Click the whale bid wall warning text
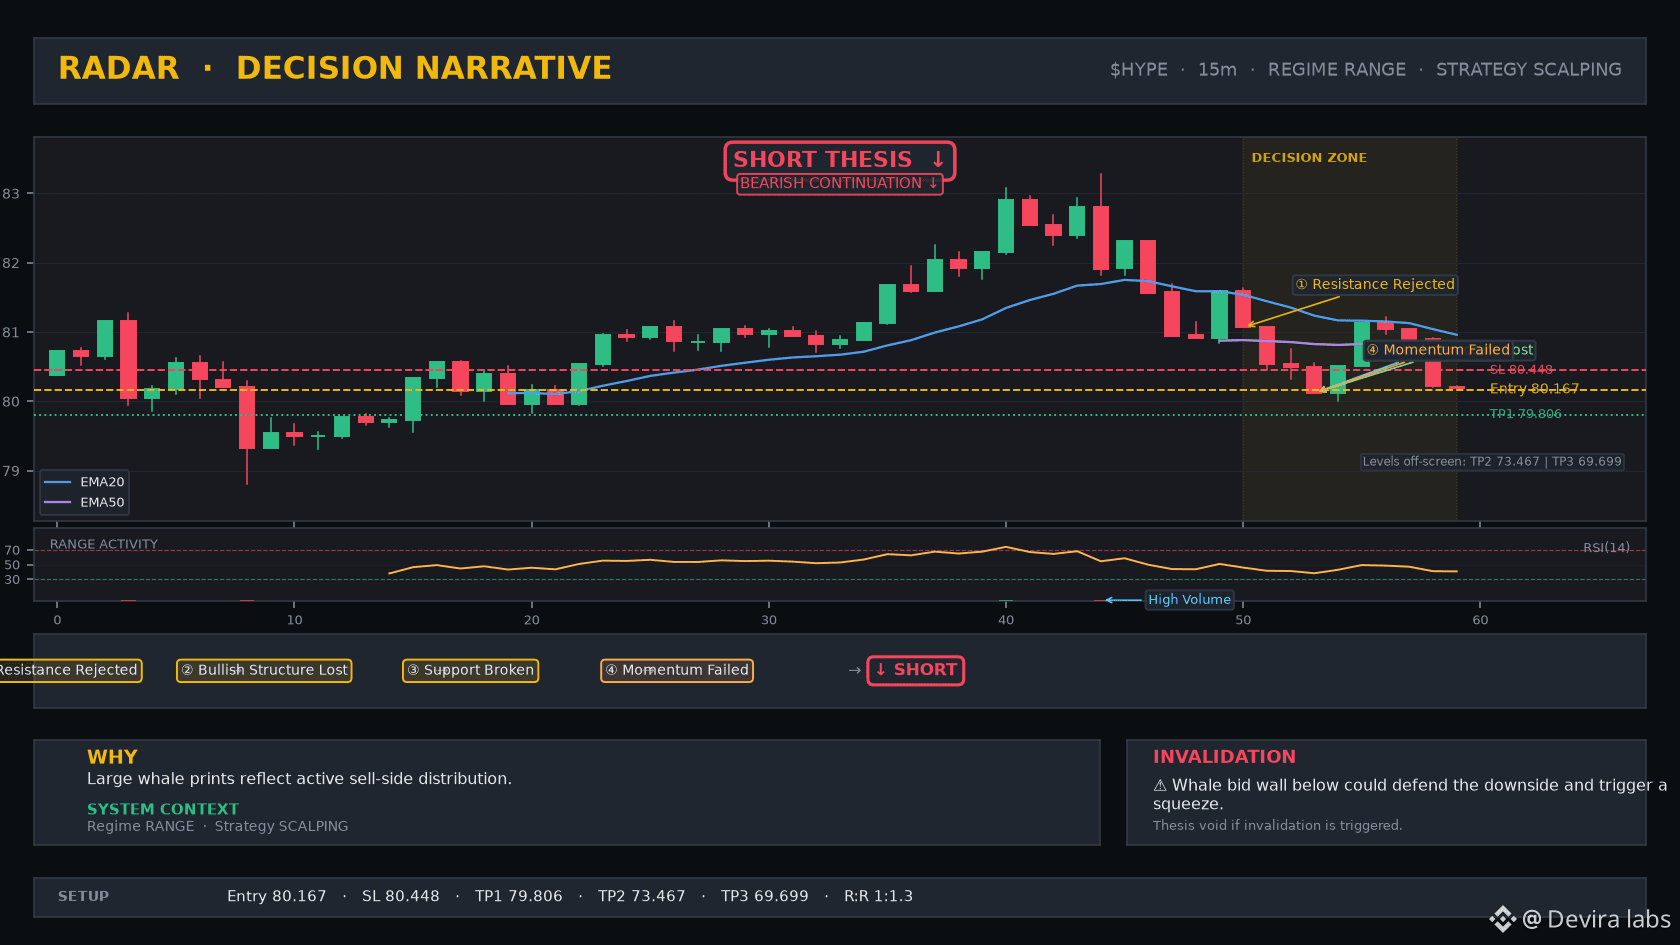 (x=1410, y=794)
